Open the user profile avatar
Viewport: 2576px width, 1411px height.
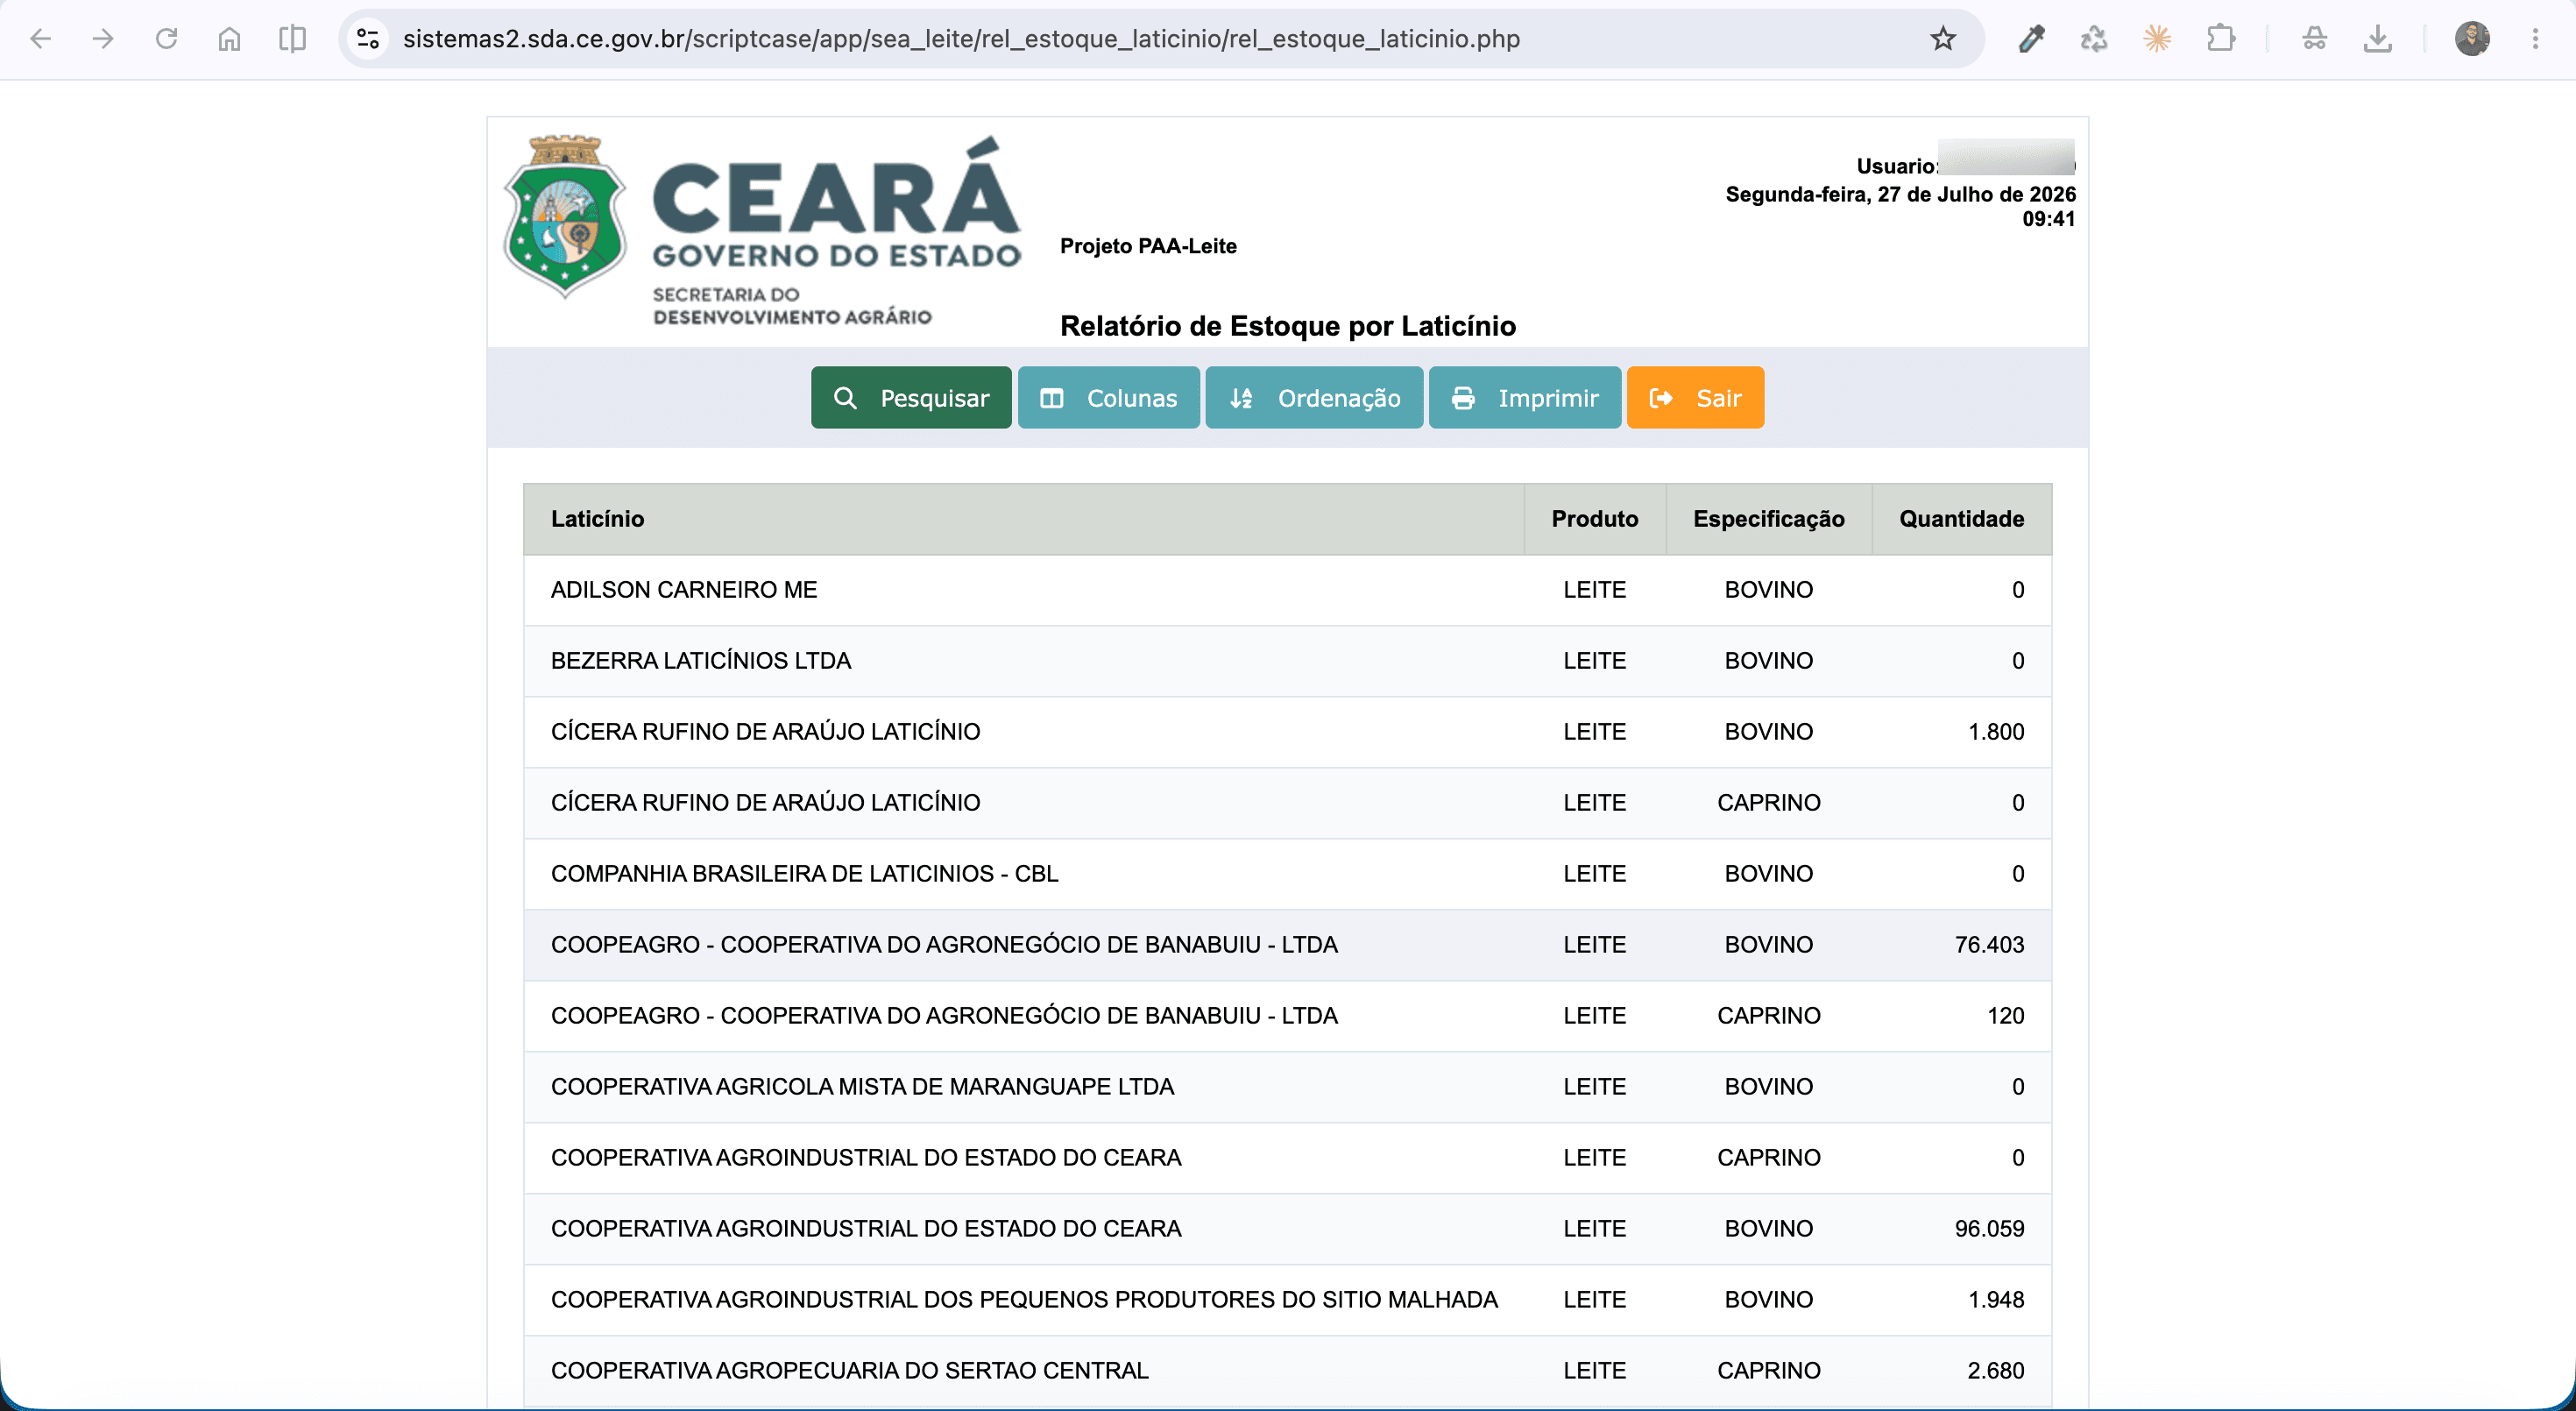2472,39
